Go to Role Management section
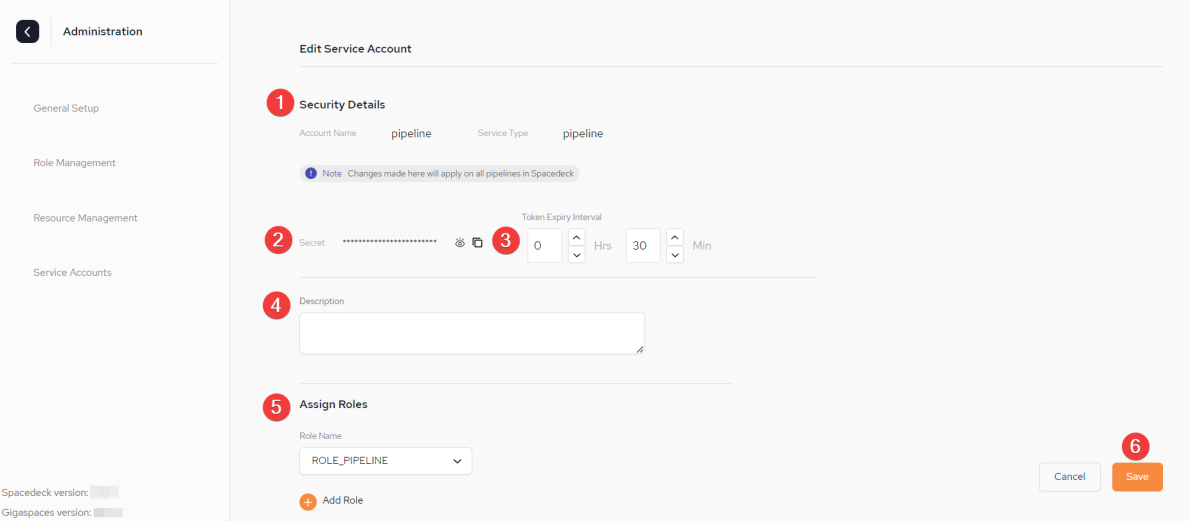Image resolution: width=1190 pixels, height=521 pixels. point(74,163)
